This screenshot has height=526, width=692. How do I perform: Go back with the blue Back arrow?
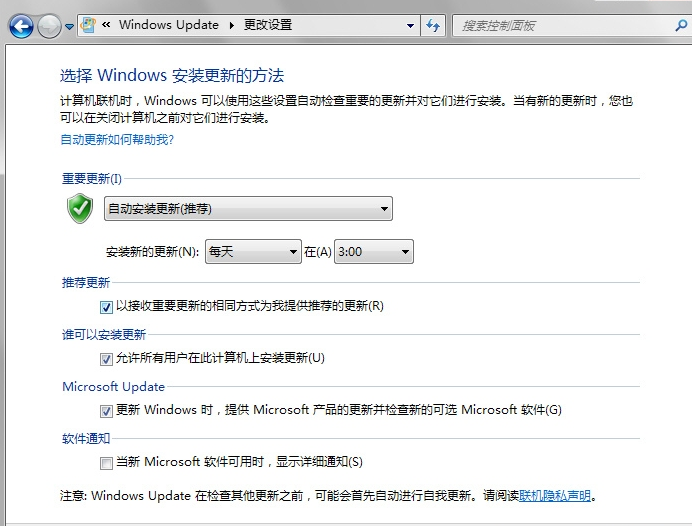[x=21, y=26]
